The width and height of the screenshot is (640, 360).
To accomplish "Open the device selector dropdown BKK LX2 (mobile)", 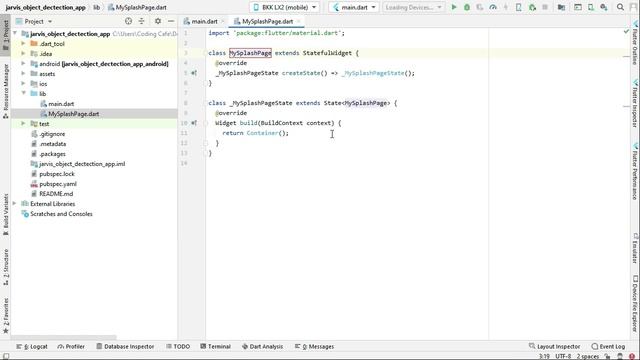I will 284,7.
